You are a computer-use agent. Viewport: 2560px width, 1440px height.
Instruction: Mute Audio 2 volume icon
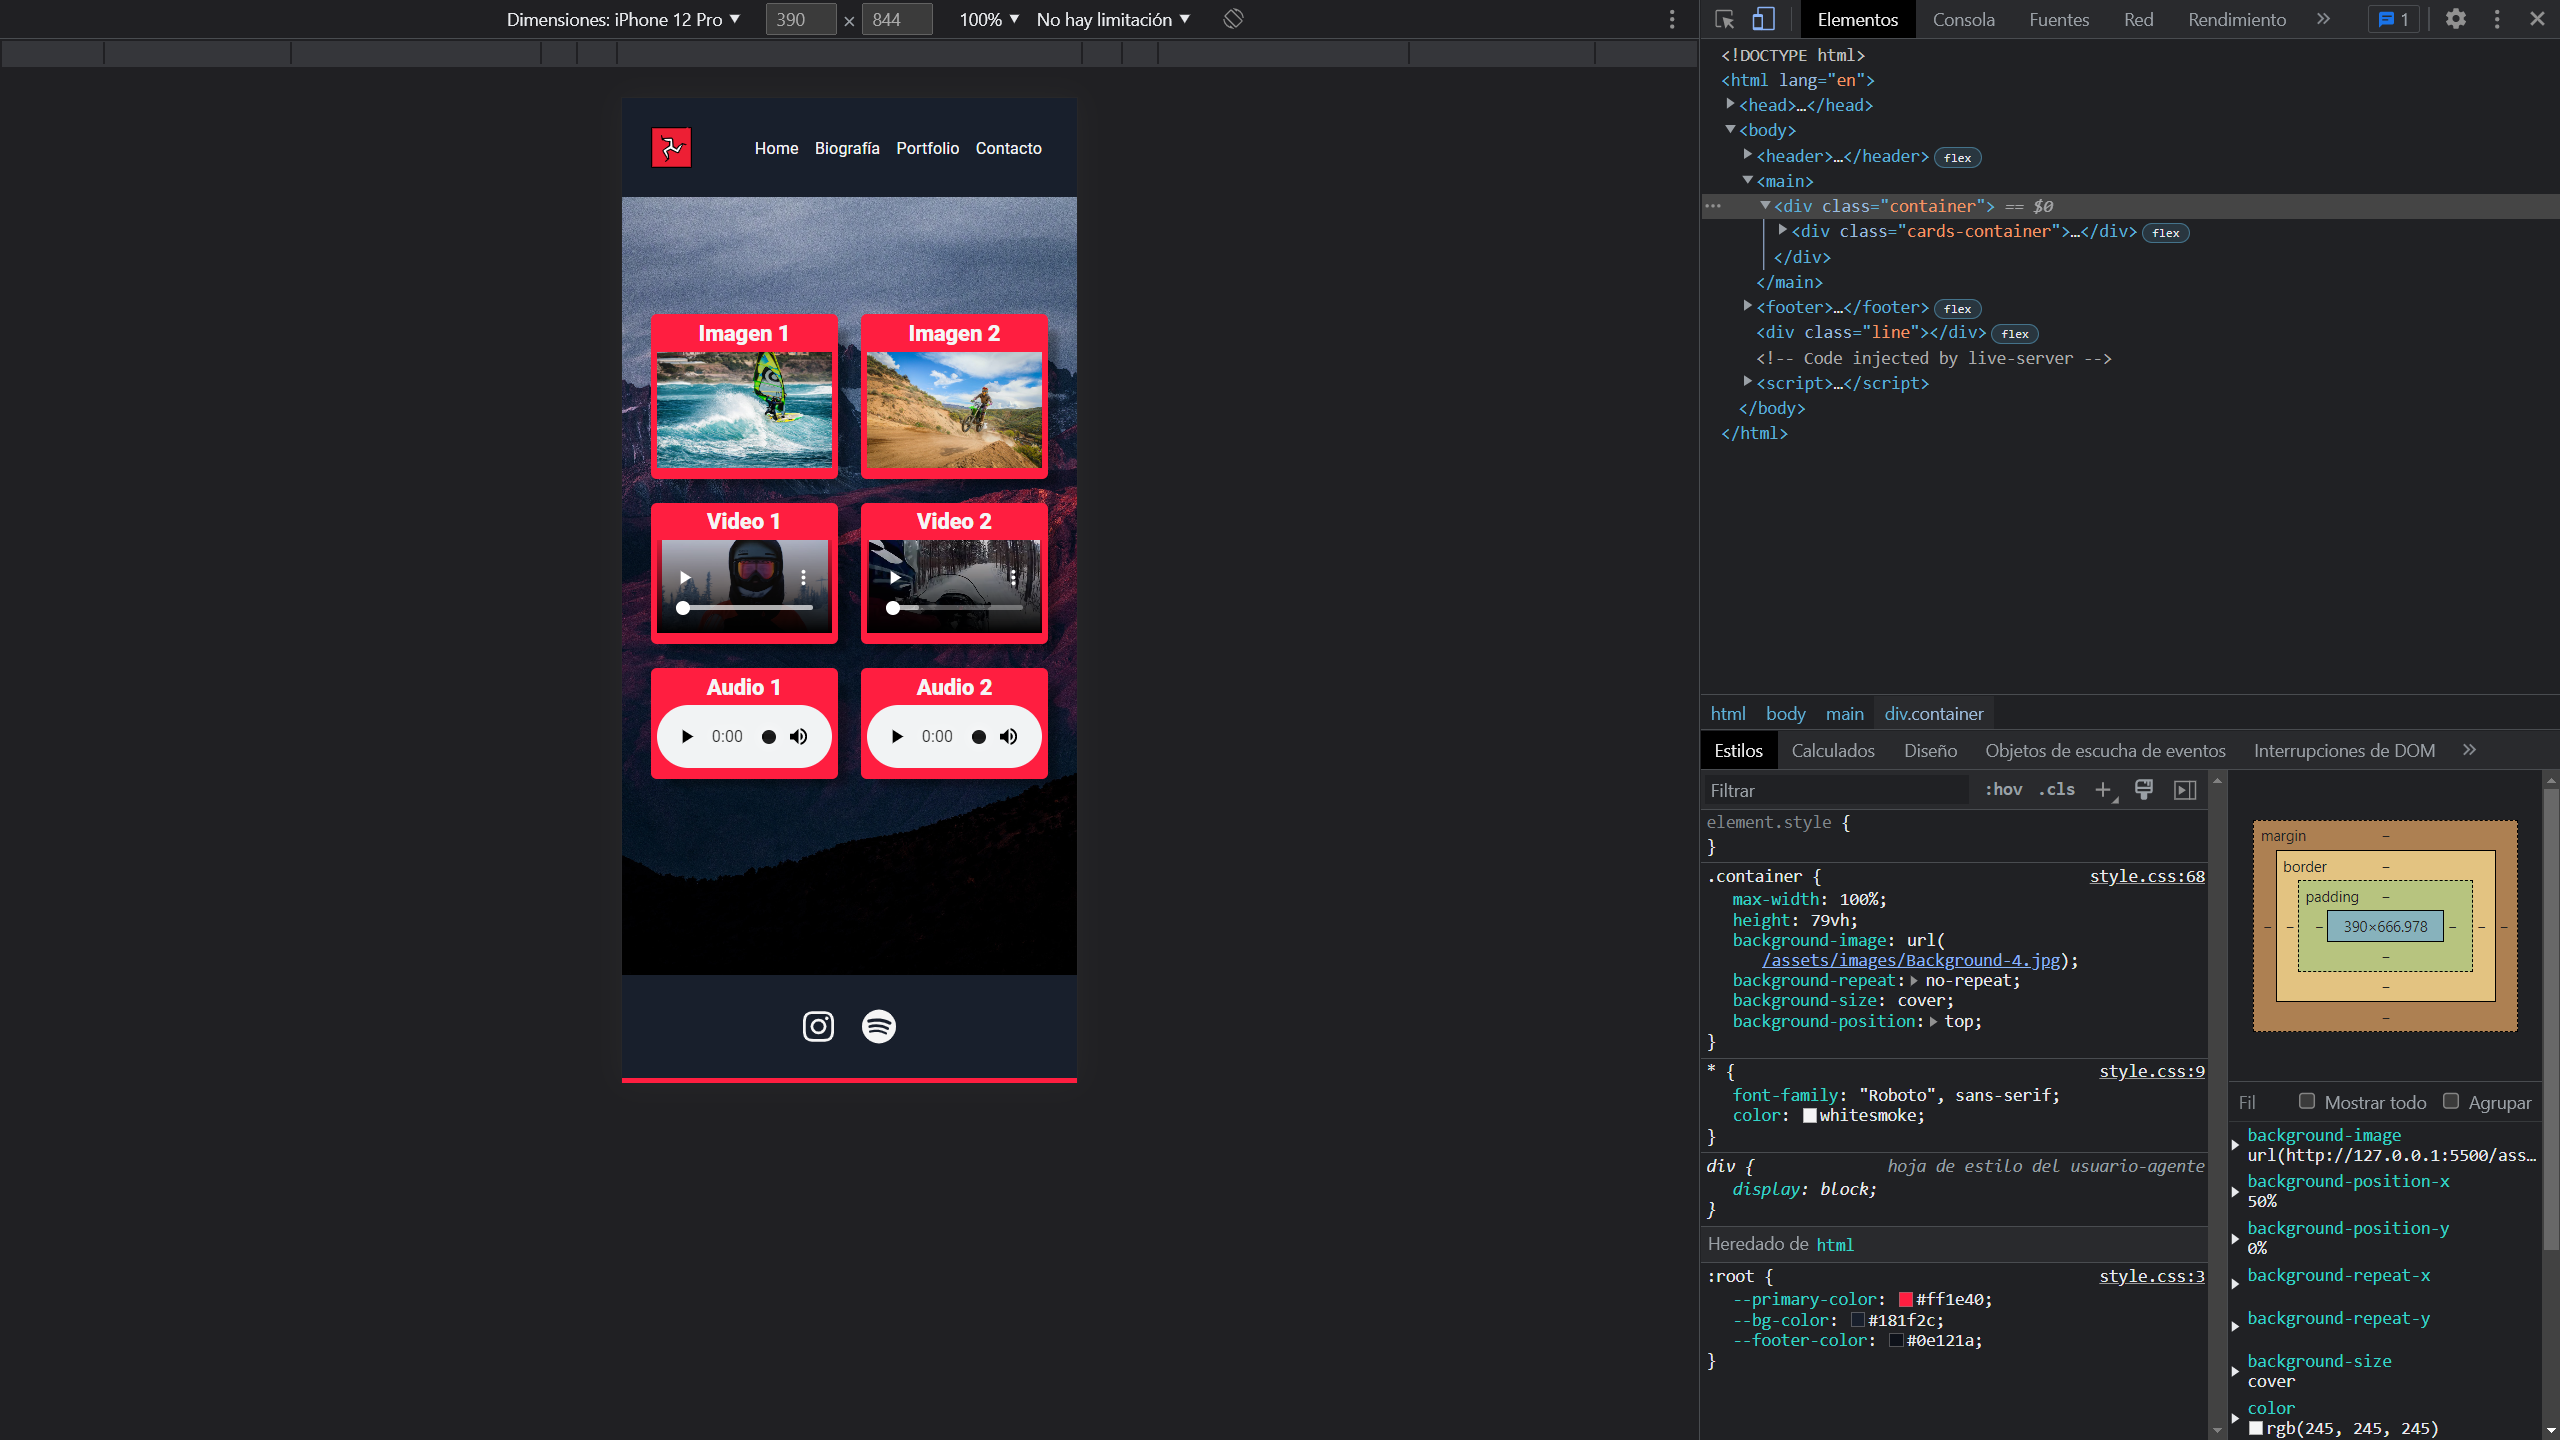coord(1008,737)
